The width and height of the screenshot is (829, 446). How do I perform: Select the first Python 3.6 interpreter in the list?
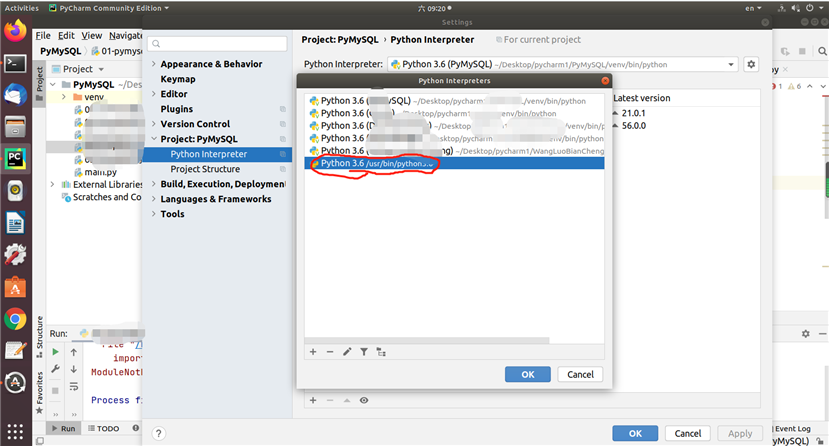[x=454, y=100]
